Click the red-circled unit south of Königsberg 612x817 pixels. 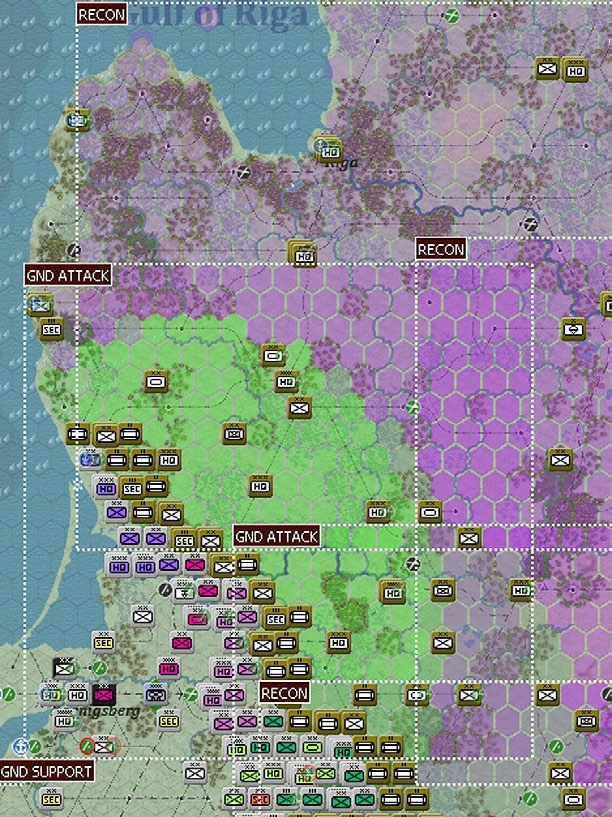[x=101, y=745]
